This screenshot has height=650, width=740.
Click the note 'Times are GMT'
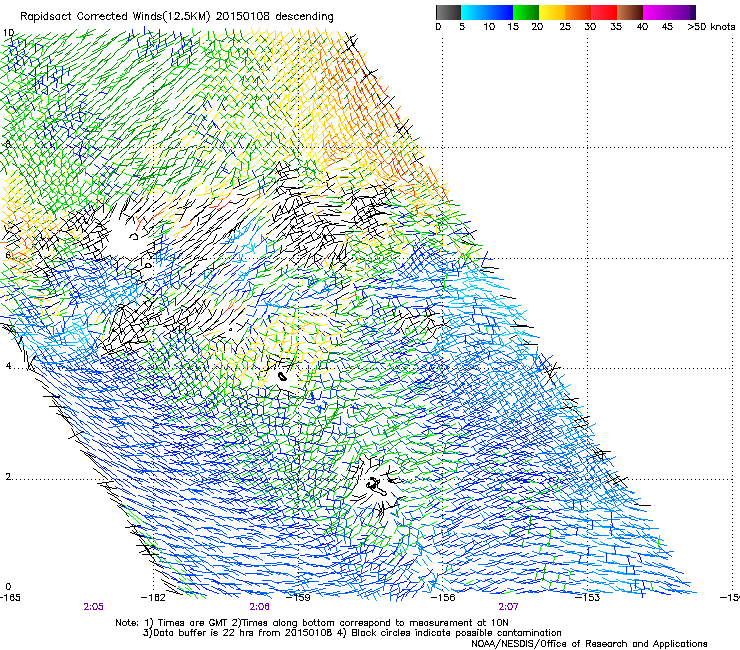[193, 623]
